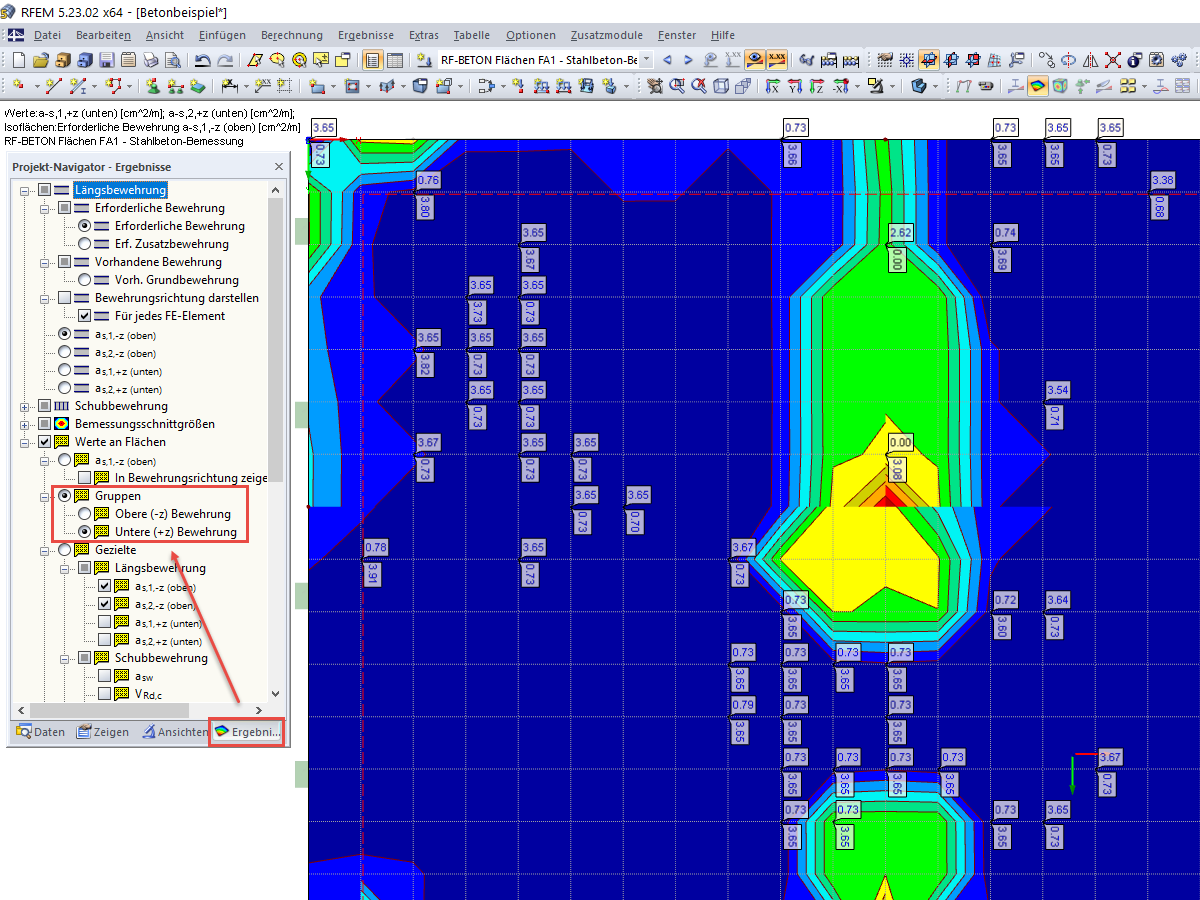
Task: Click the dimension tool icon
Action: click(228, 86)
